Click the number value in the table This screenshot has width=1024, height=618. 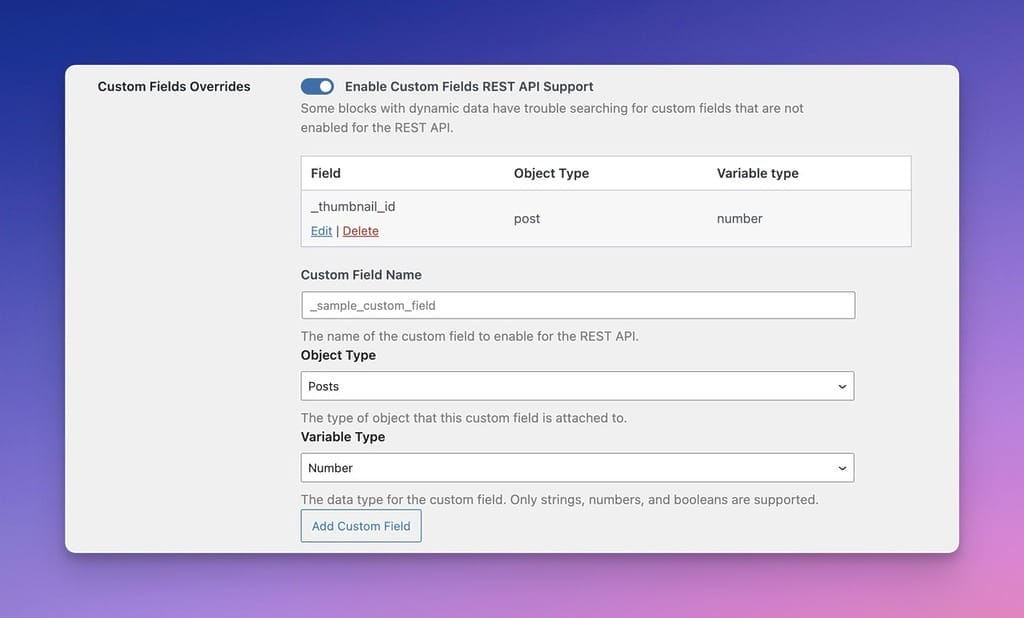739,218
